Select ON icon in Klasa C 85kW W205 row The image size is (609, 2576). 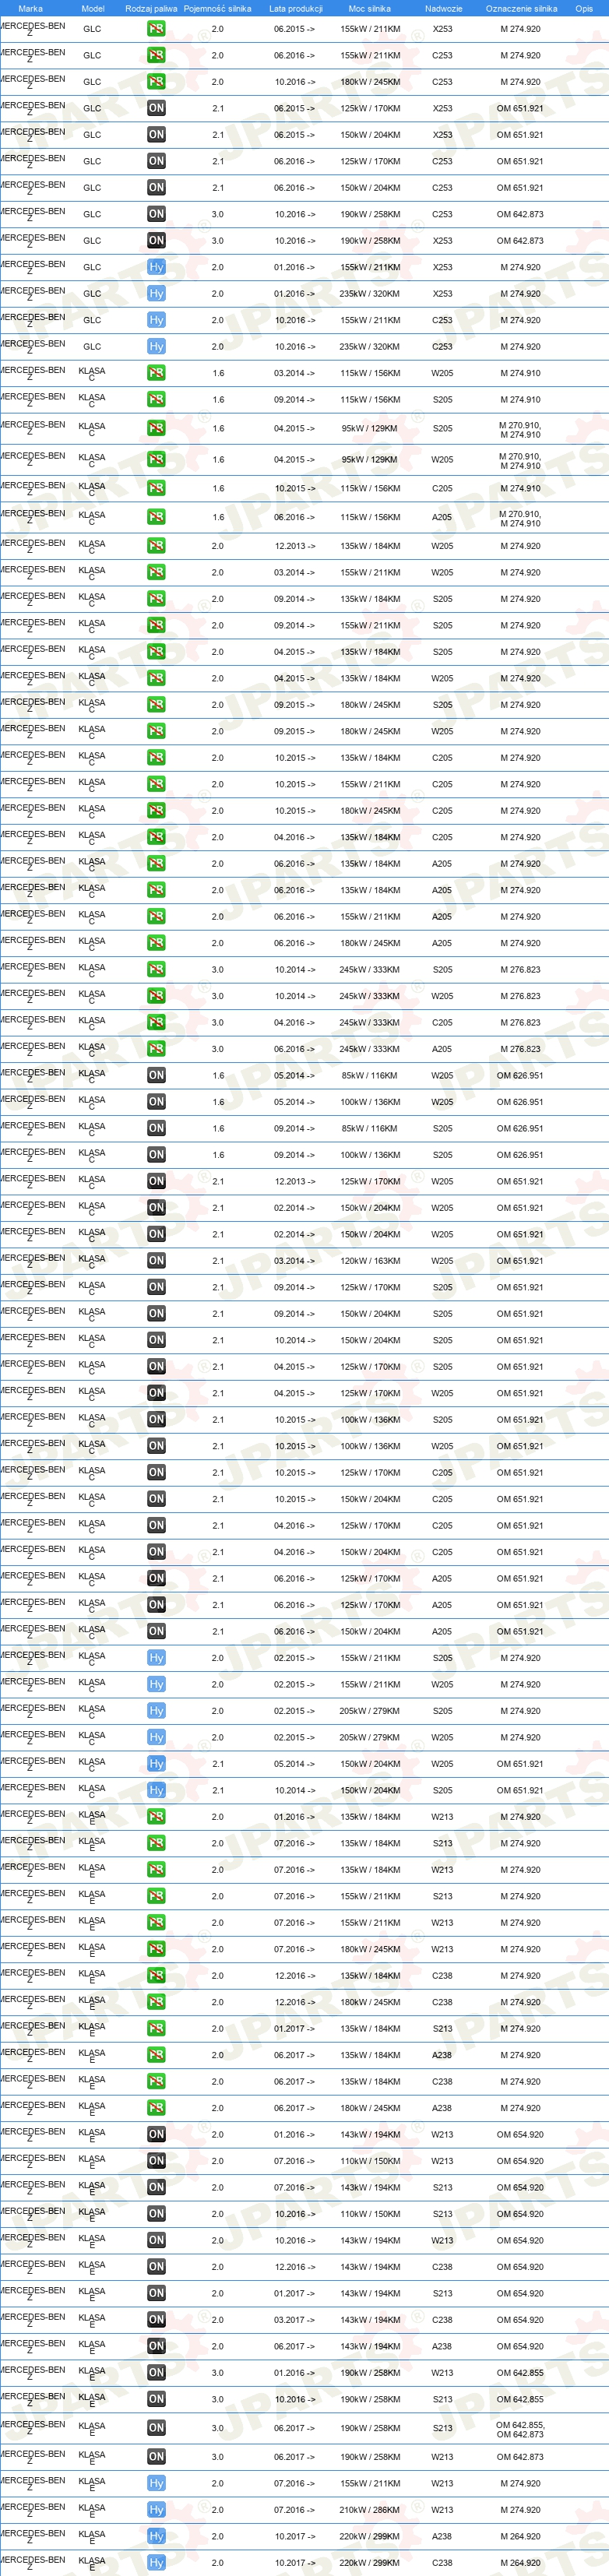[156, 1075]
